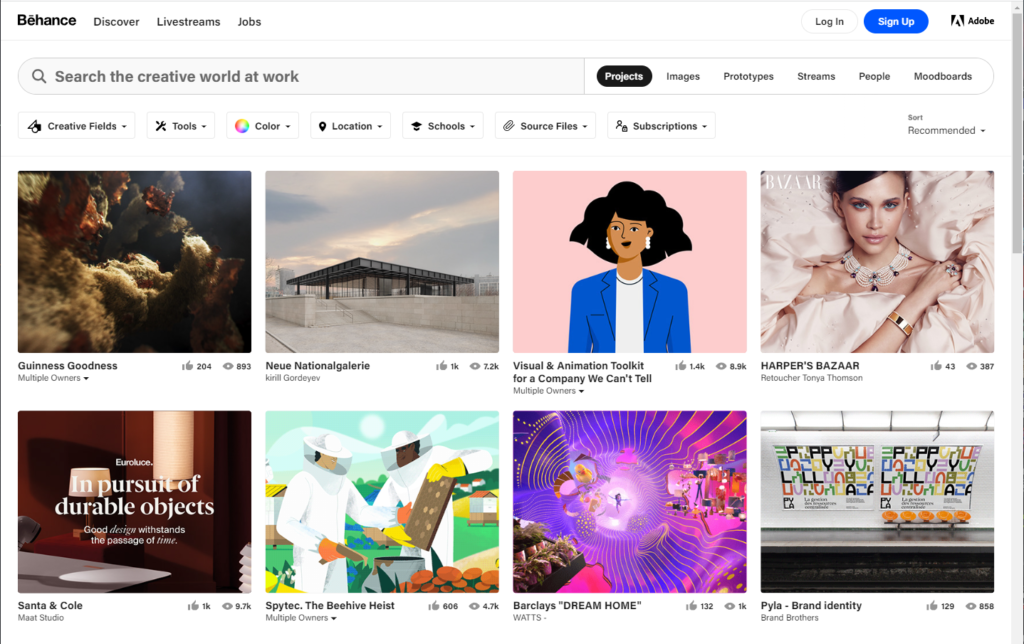Image resolution: width=1024 pixels, height=644 pixels.
Task: Open the Schools filter dropdown
Action: (x=443, y=126)
